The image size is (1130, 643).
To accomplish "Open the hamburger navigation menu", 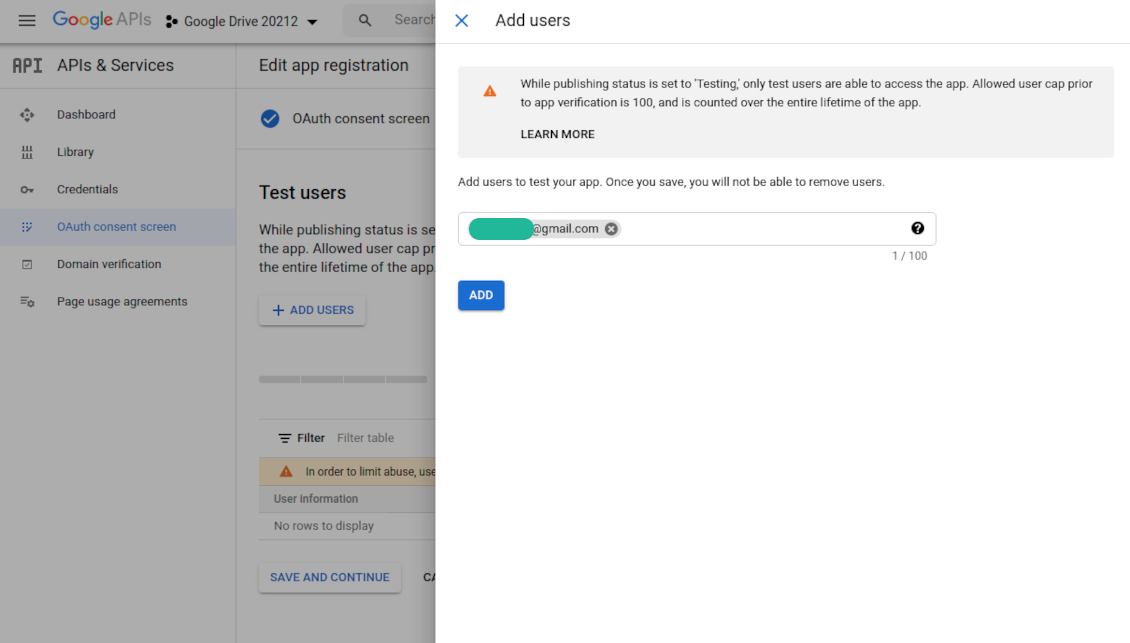I will [x=27, y=21].
